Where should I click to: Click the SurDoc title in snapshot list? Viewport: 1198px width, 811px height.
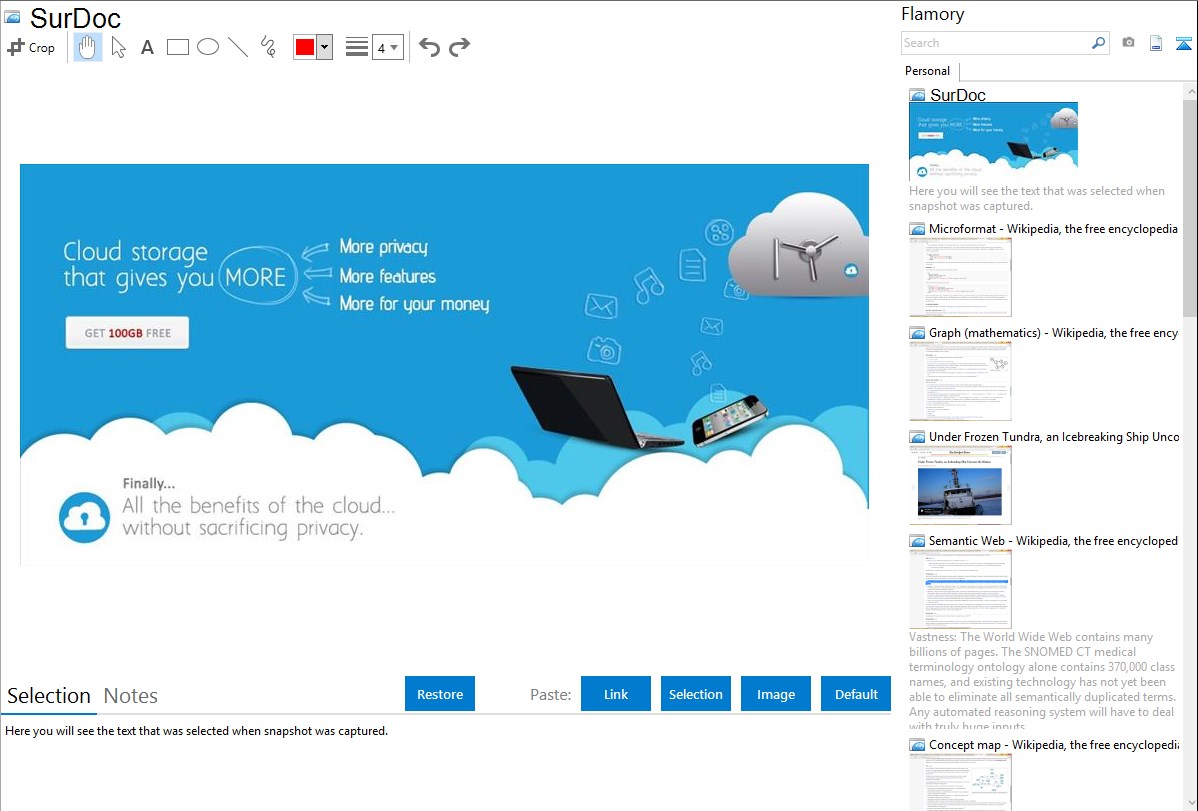click(957, 96)
